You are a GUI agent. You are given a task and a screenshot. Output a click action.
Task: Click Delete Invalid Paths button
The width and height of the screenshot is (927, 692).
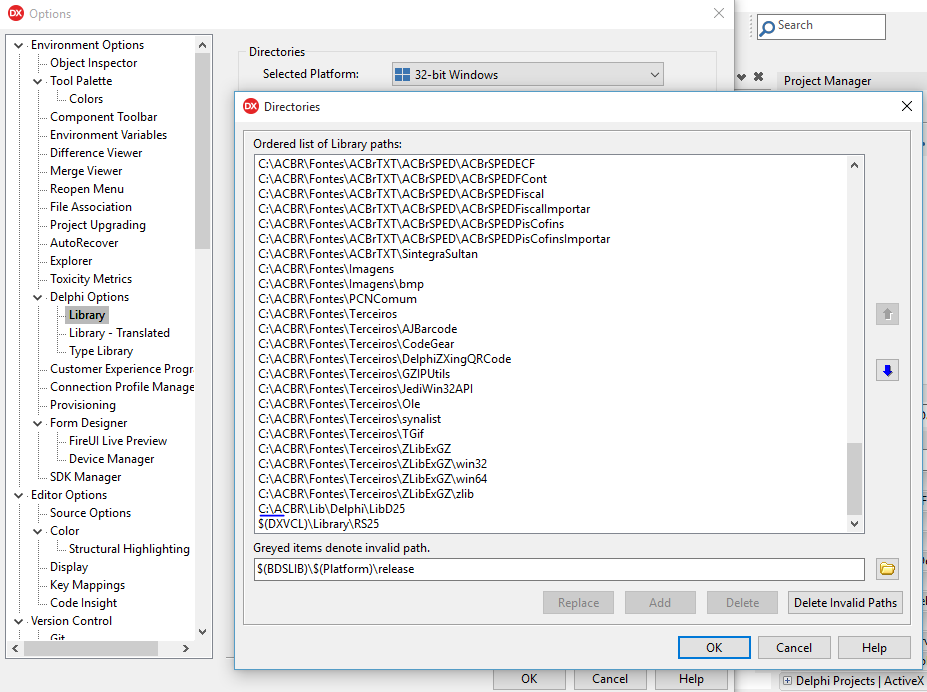[x=845, y=603]
